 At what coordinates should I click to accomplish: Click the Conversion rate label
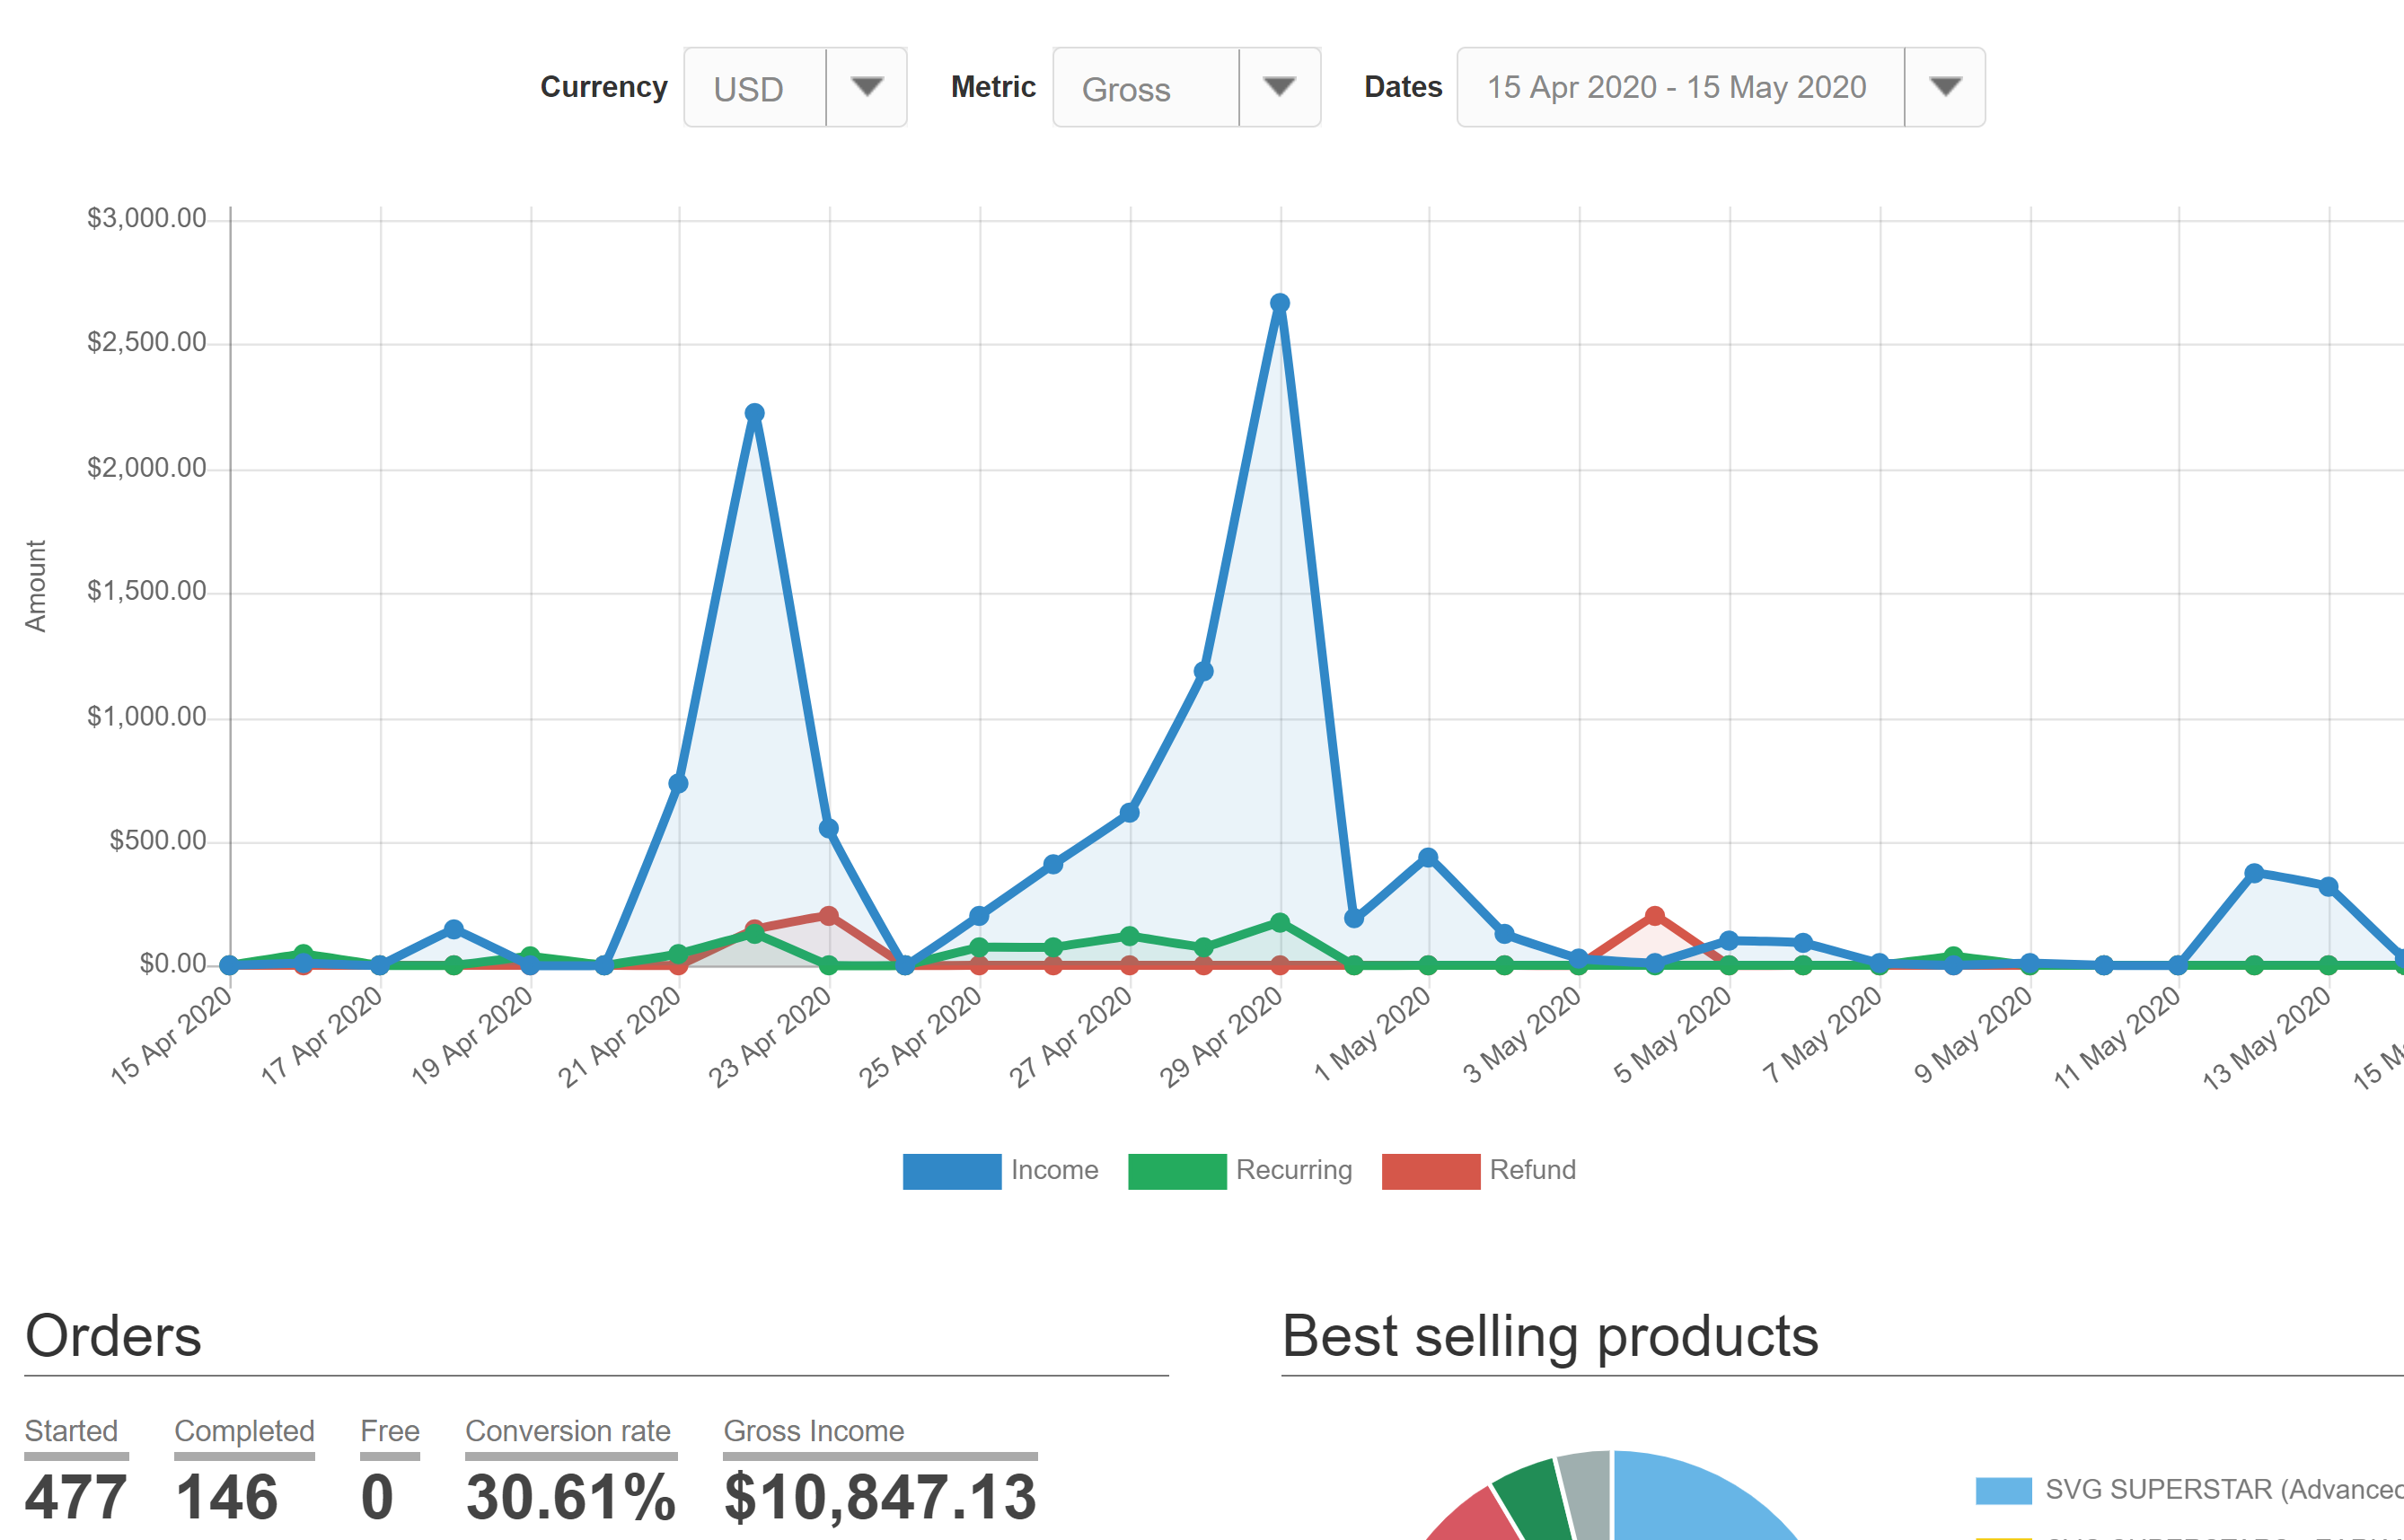coord(568,1431)
